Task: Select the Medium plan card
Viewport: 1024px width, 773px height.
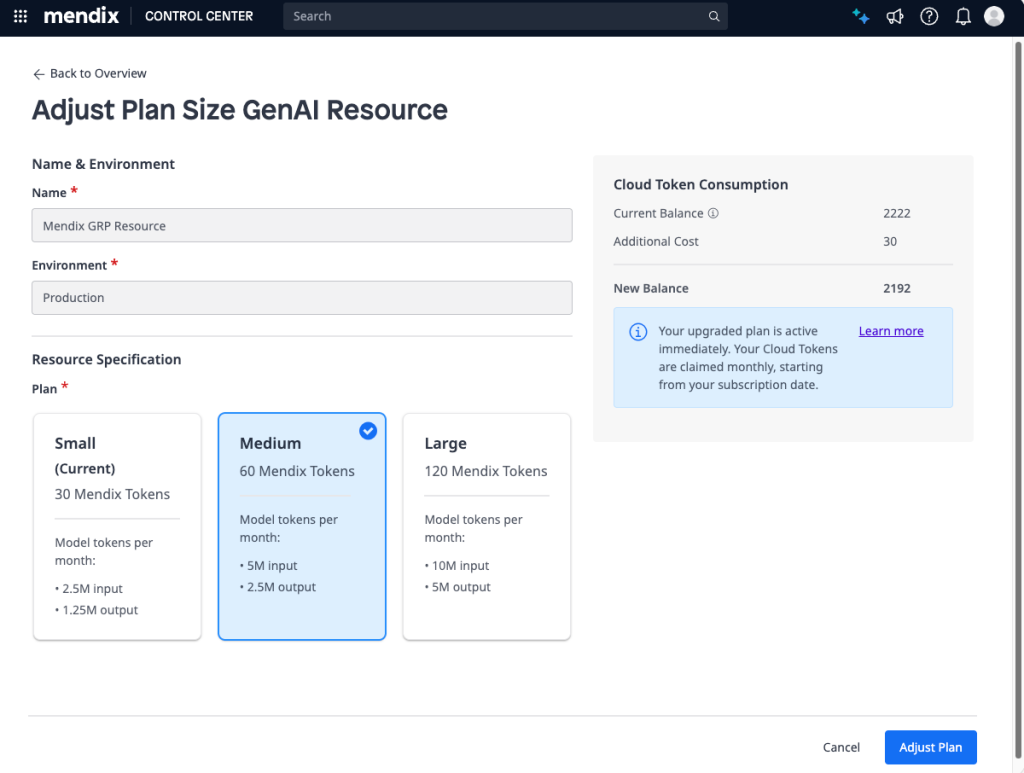Action: pos(302,526)
